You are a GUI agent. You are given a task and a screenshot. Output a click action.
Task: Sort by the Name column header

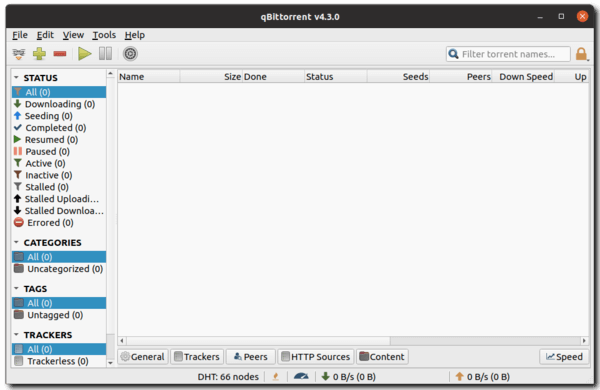click(148, 77)
